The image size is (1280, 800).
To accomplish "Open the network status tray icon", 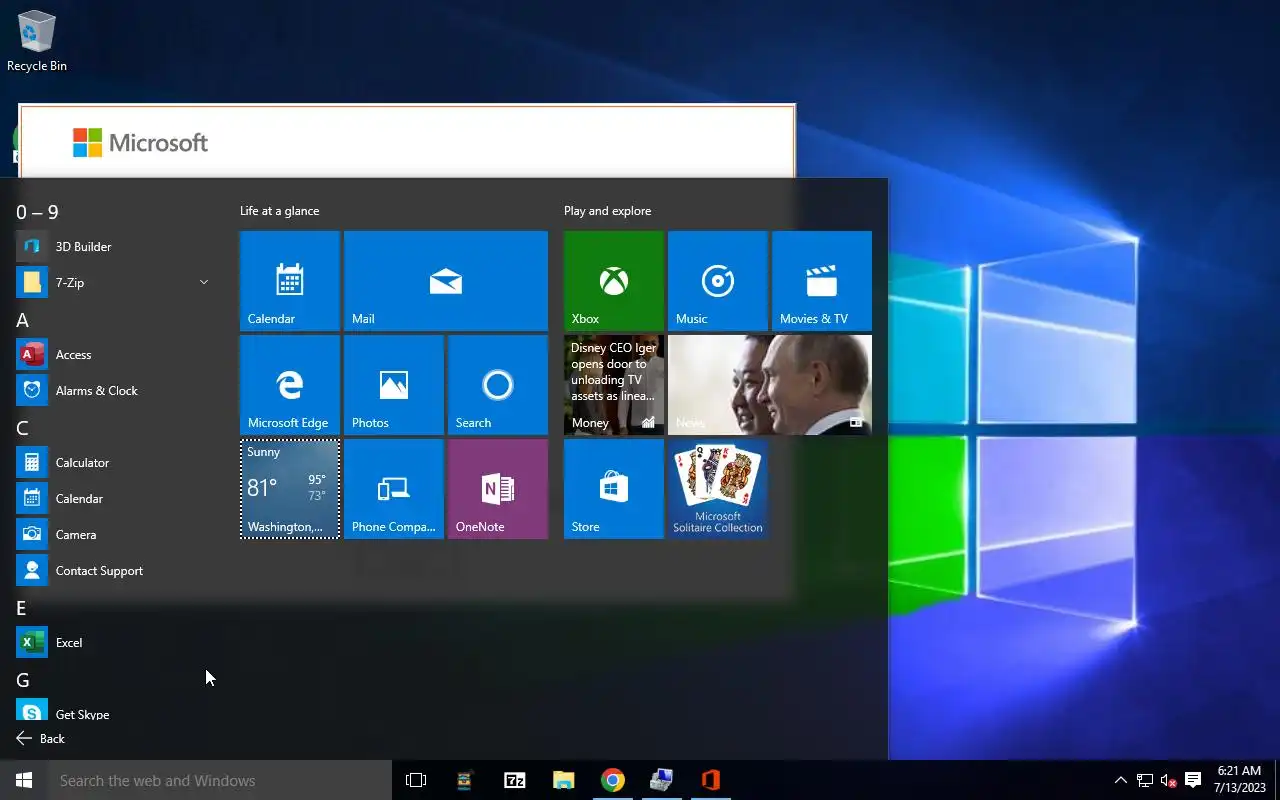I will [1145, 780].
